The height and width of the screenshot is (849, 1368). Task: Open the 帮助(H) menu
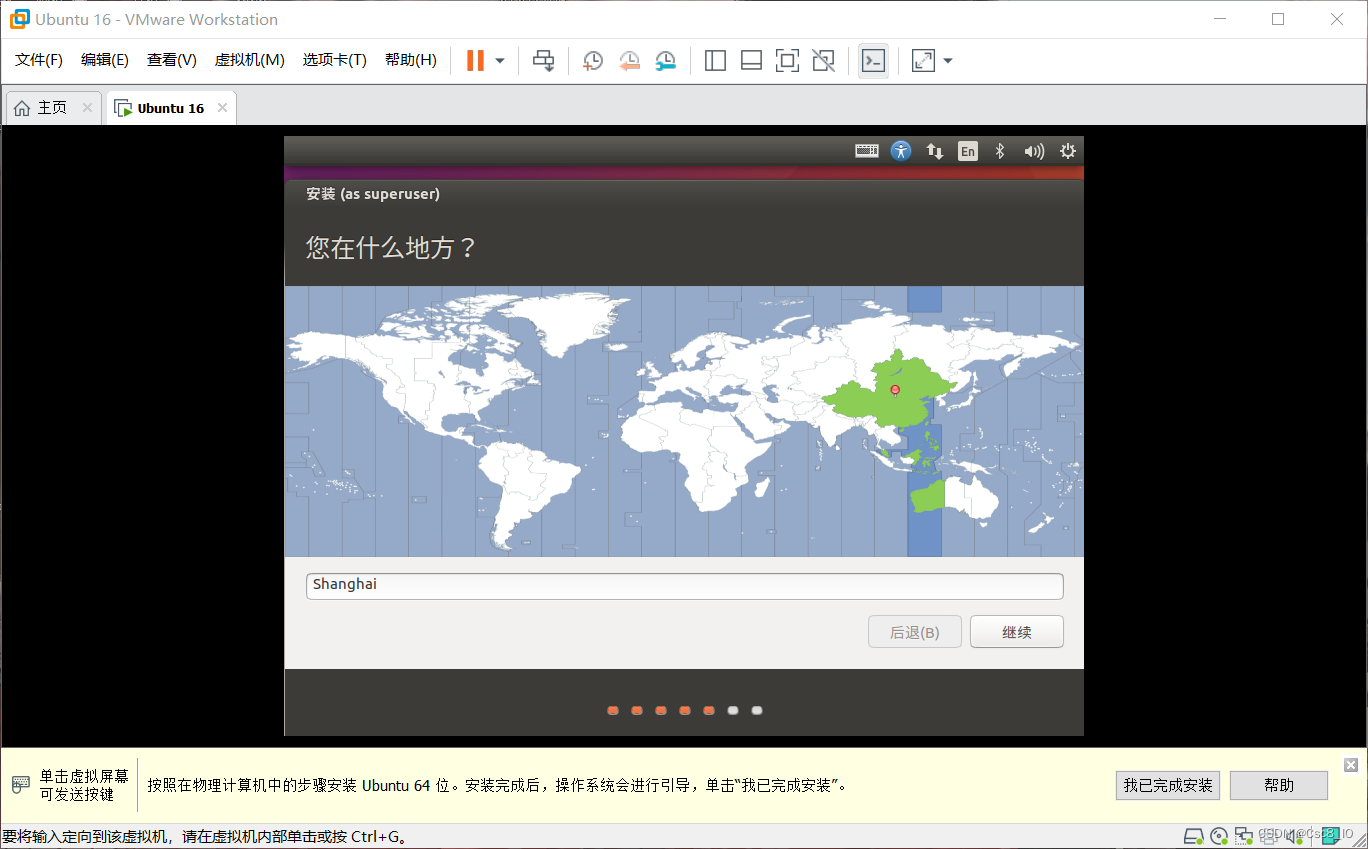(x=411, y=60)
